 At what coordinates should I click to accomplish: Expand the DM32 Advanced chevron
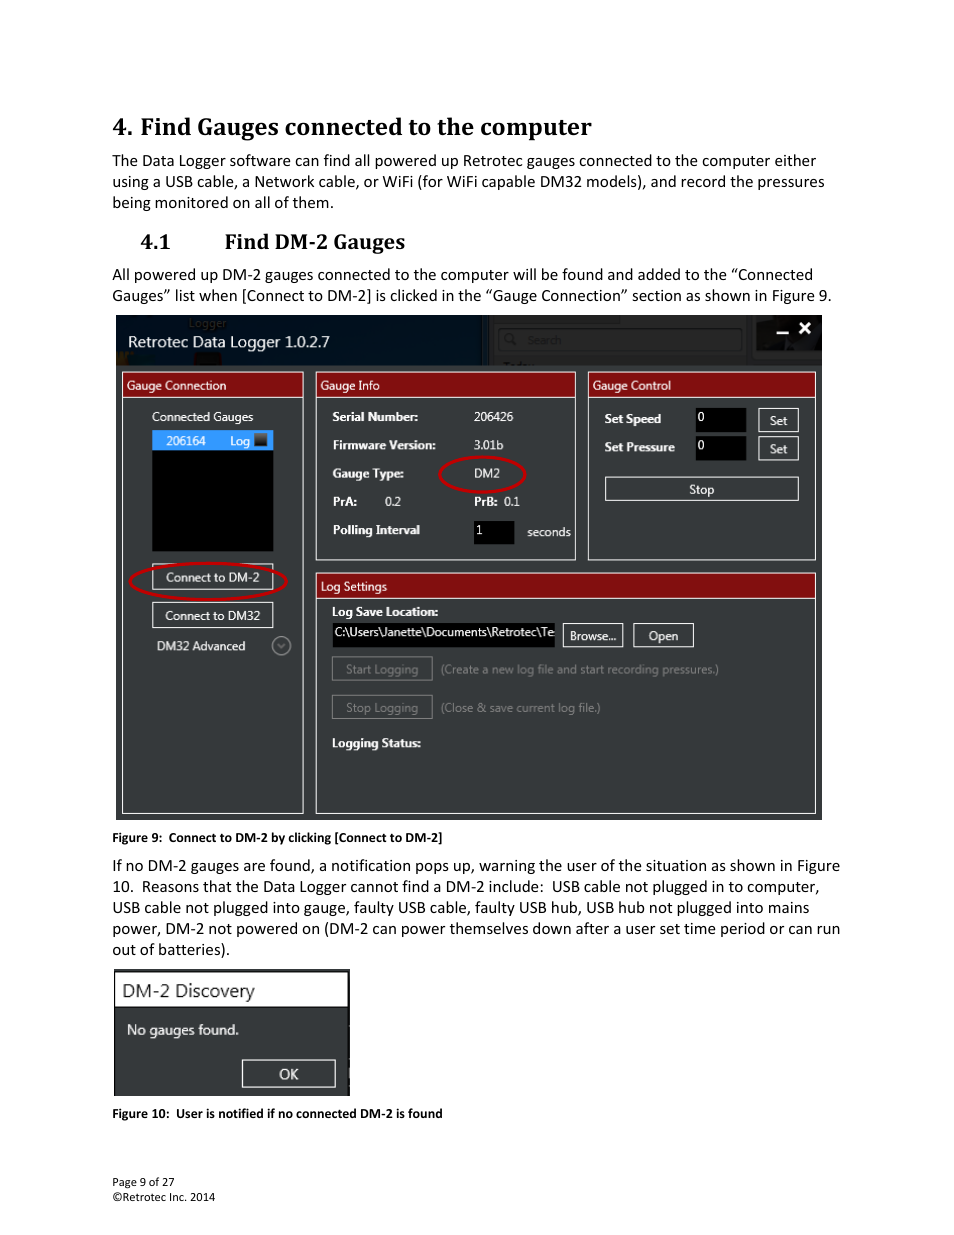click(282, 646)
